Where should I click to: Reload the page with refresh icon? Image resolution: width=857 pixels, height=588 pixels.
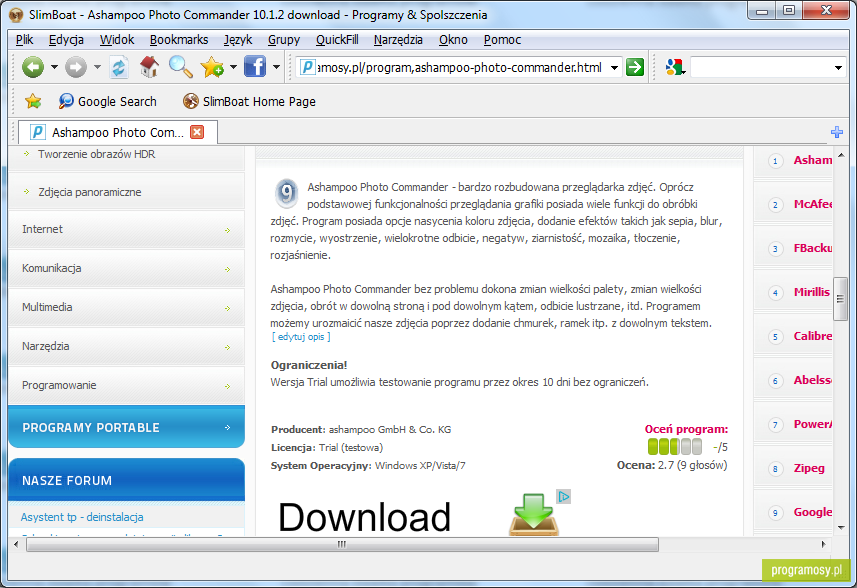[x=119, y=67]
